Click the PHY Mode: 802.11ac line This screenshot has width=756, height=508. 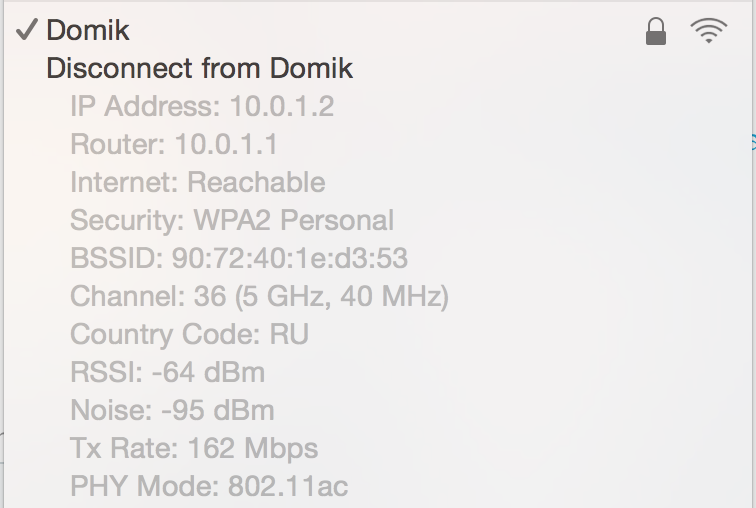pyautogui.click(x=209, y=486)
